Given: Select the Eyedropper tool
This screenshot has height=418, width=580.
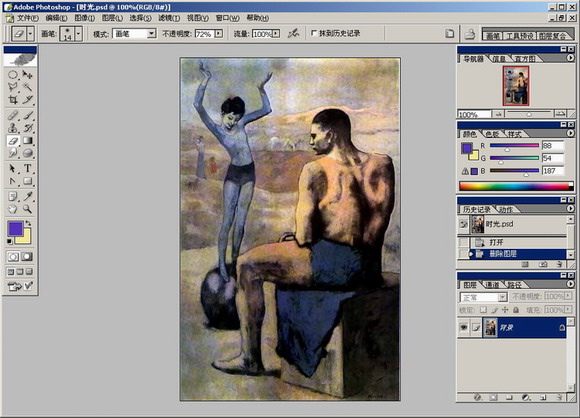Looking at the screenshot, I should tap(27, 196).
